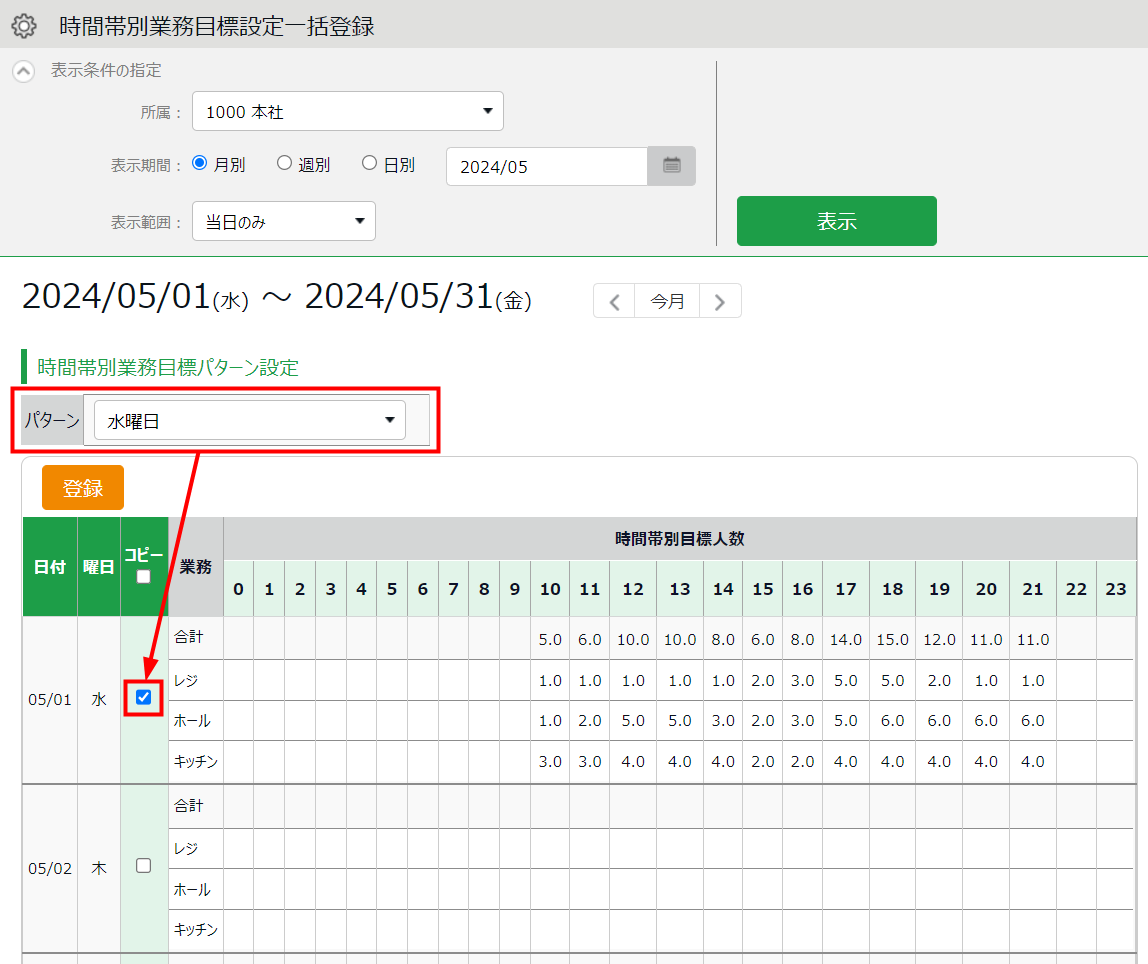The width and height of the screenshot is (1148, 964).
Task: Click the 時間帯別目標人数 header
Action: tap(679, 539)
